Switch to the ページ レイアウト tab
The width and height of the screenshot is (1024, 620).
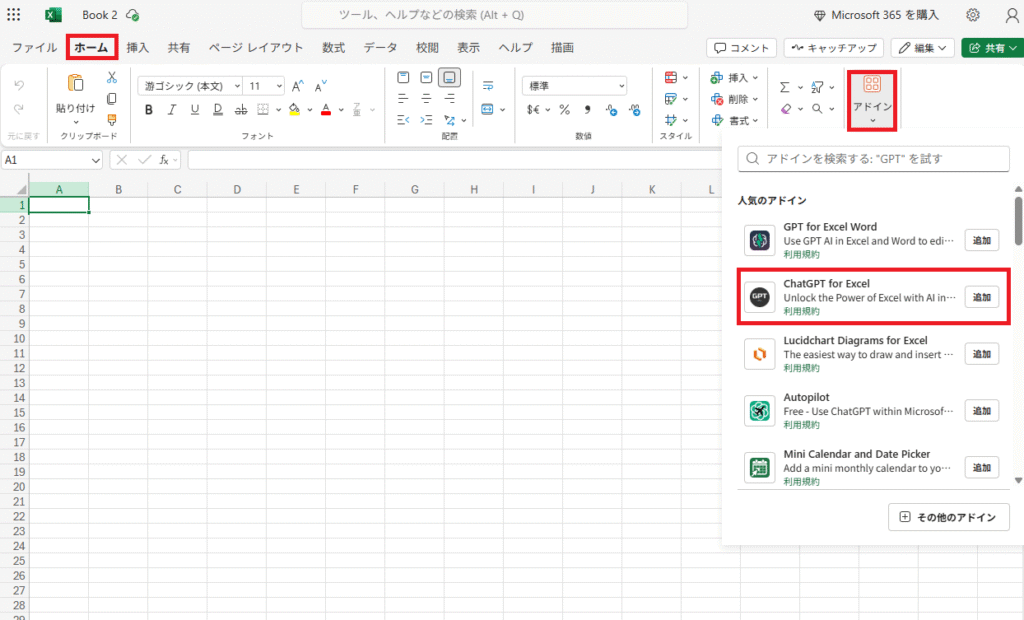pyautogui.click(x=256, y=48)
